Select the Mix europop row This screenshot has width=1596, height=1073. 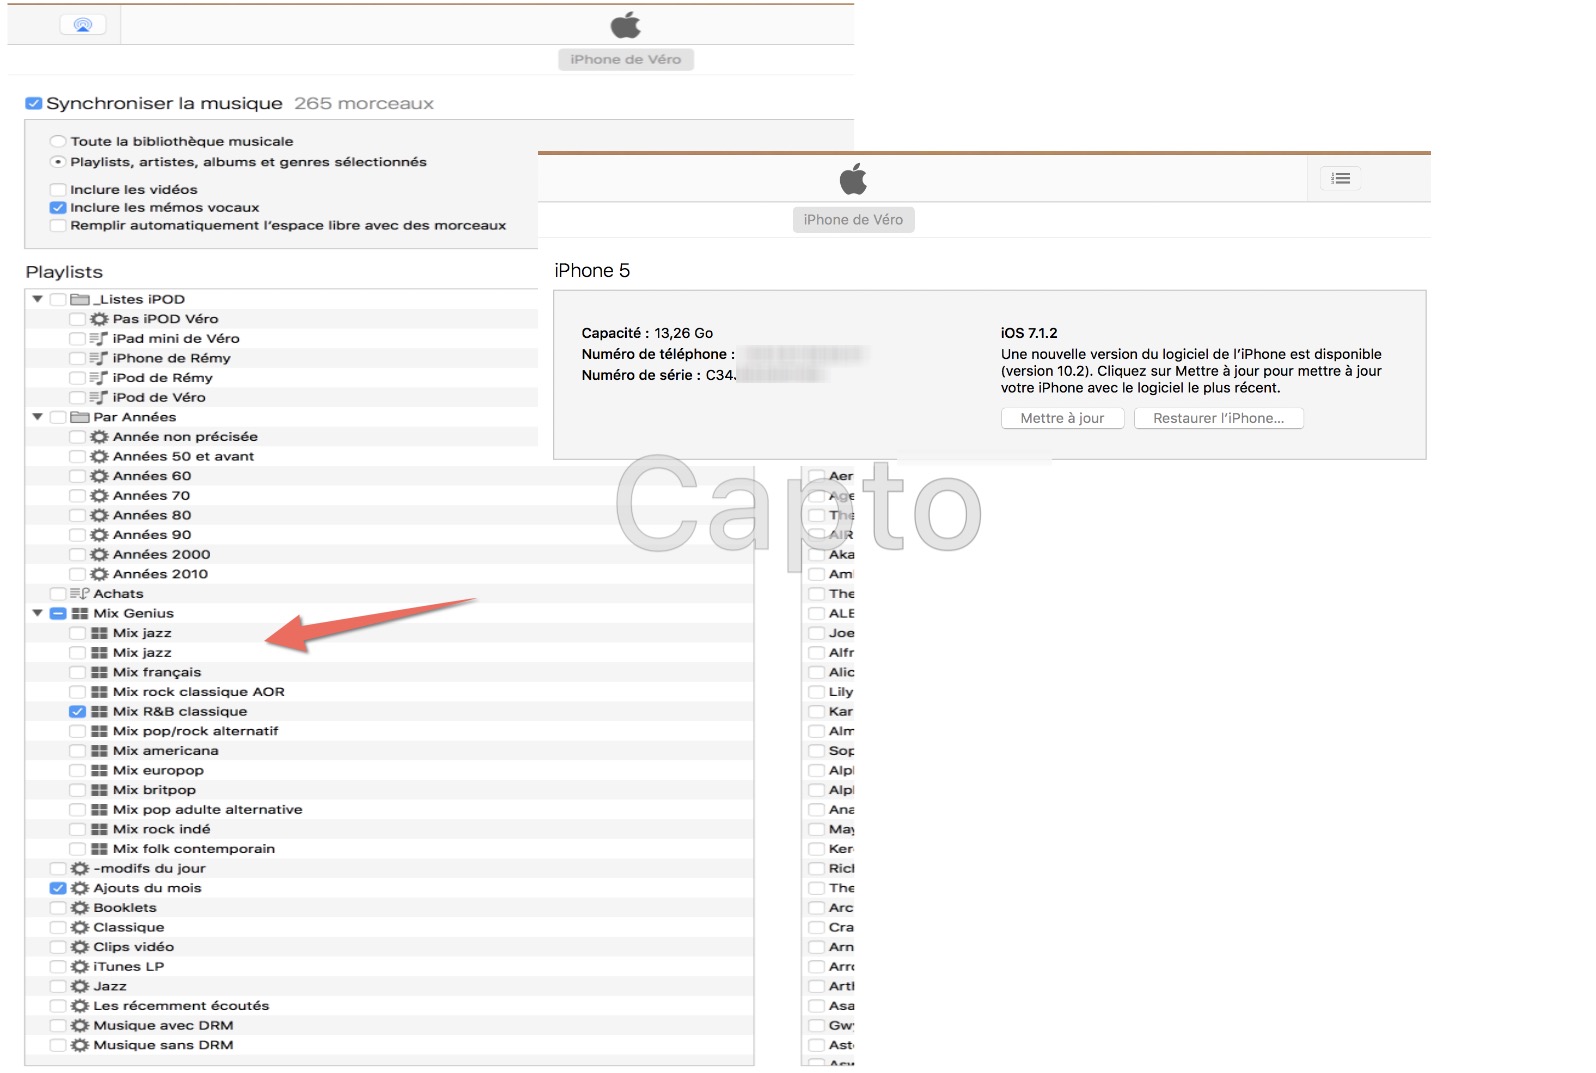pos(389,770)
